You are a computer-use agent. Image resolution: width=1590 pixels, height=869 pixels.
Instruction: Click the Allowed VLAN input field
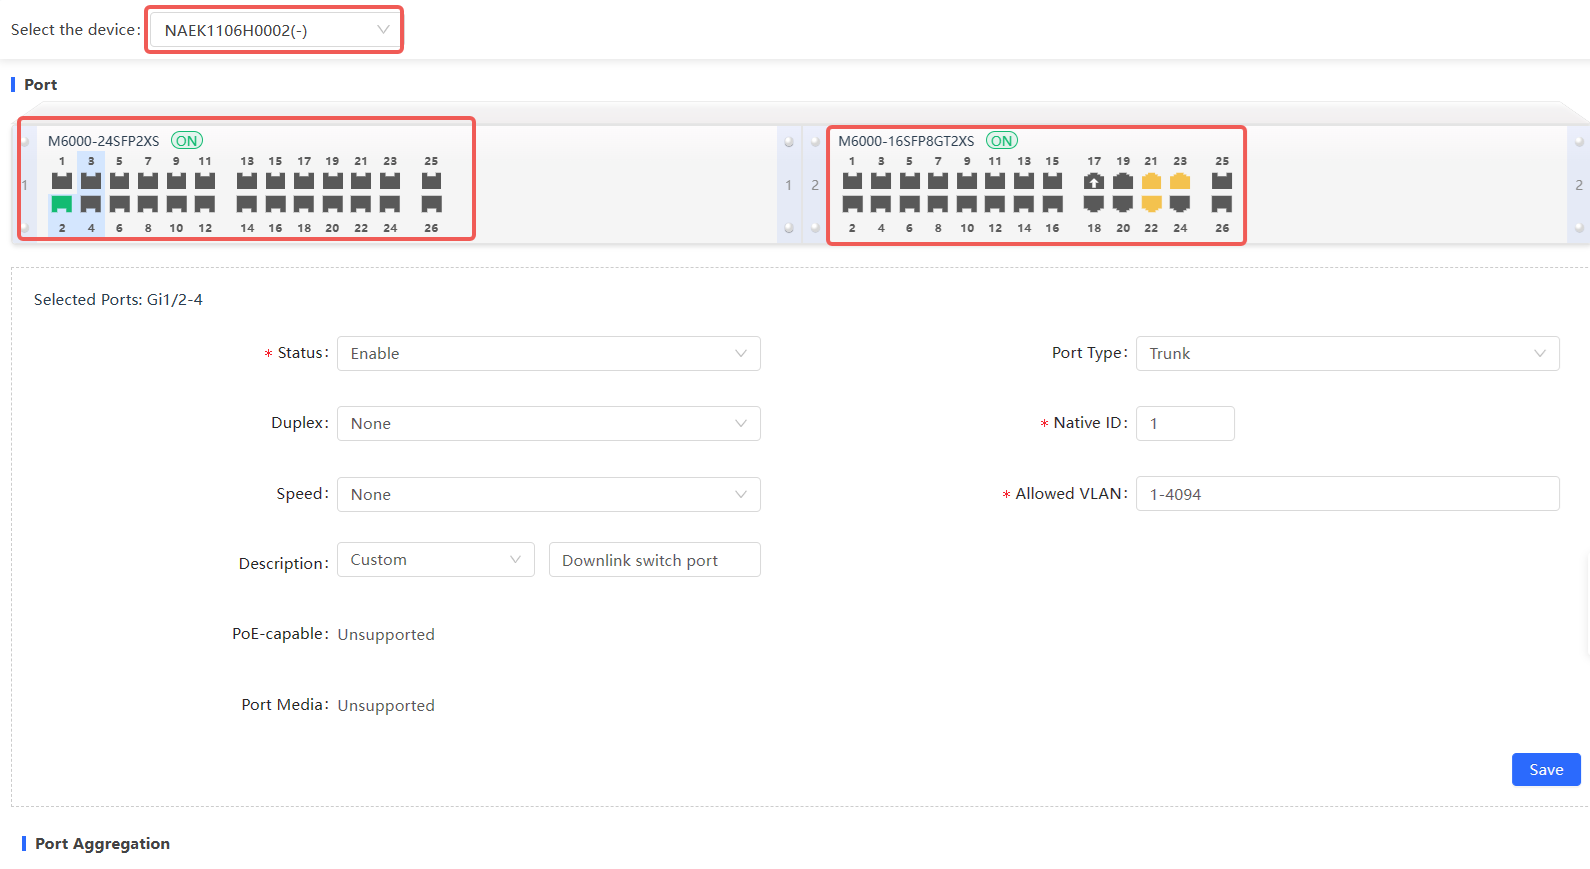tap(1347, 494)
